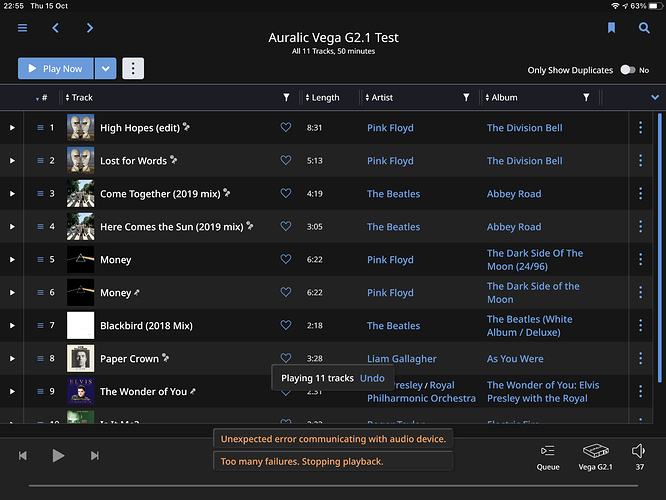The width and height of the screenshot is (666, 500).
Task: Open The Division Bell album for Lost for Words
Action: [x=525, y=161]
